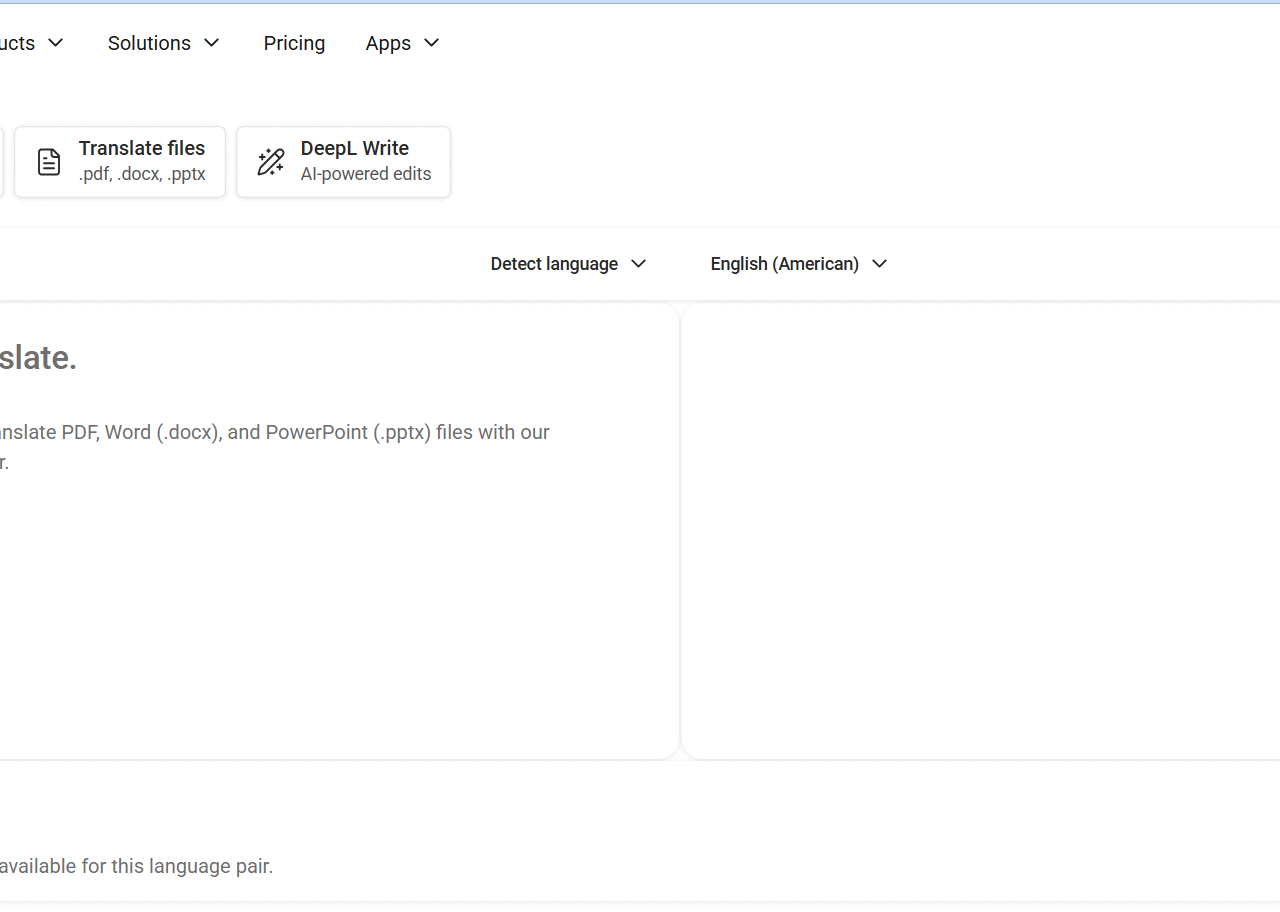Open the Pricing page from the navigation

(x=294, y=43)
